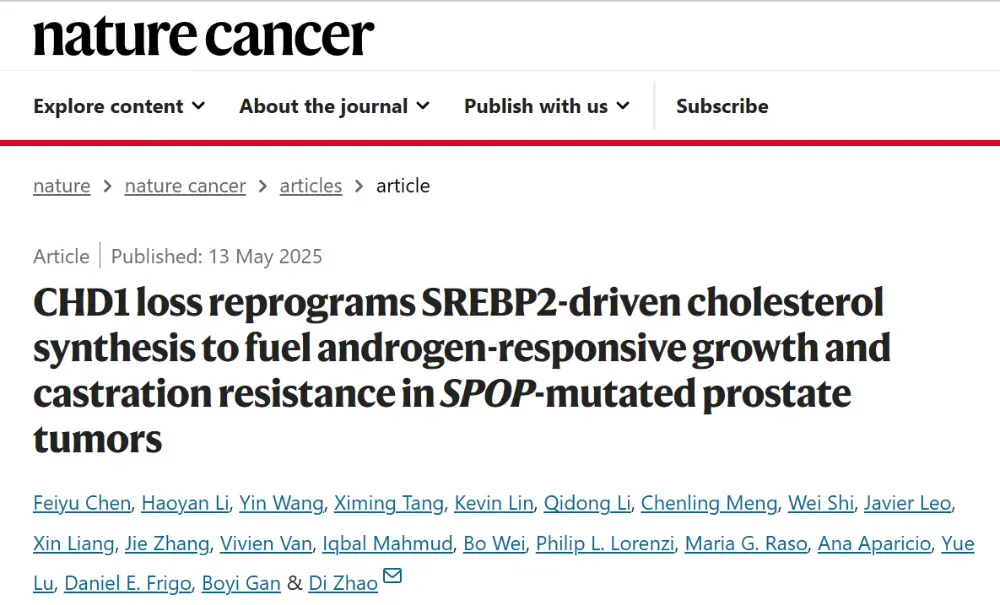This screenshot has height=605, width=1000.
Task: Click the Subscribe menu item
Action: [x=722, y=106]
